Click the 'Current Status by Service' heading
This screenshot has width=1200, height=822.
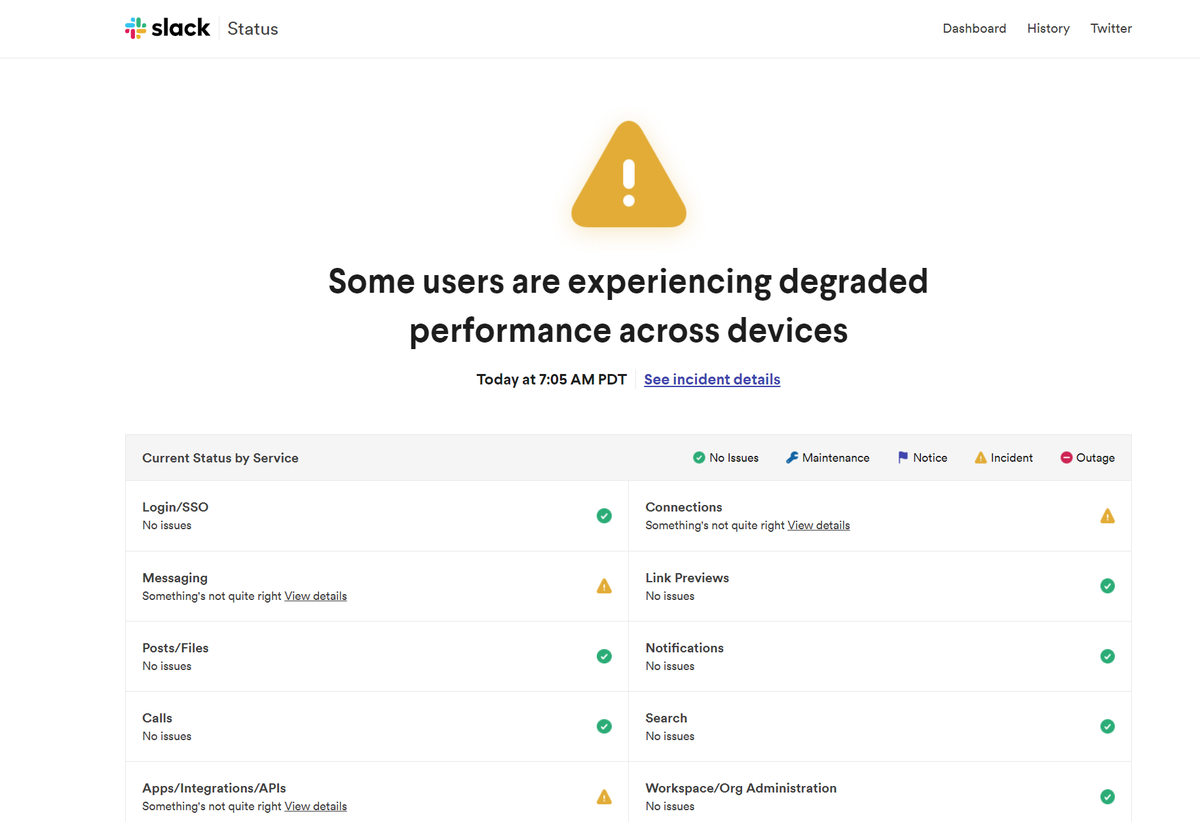[220, 458]
